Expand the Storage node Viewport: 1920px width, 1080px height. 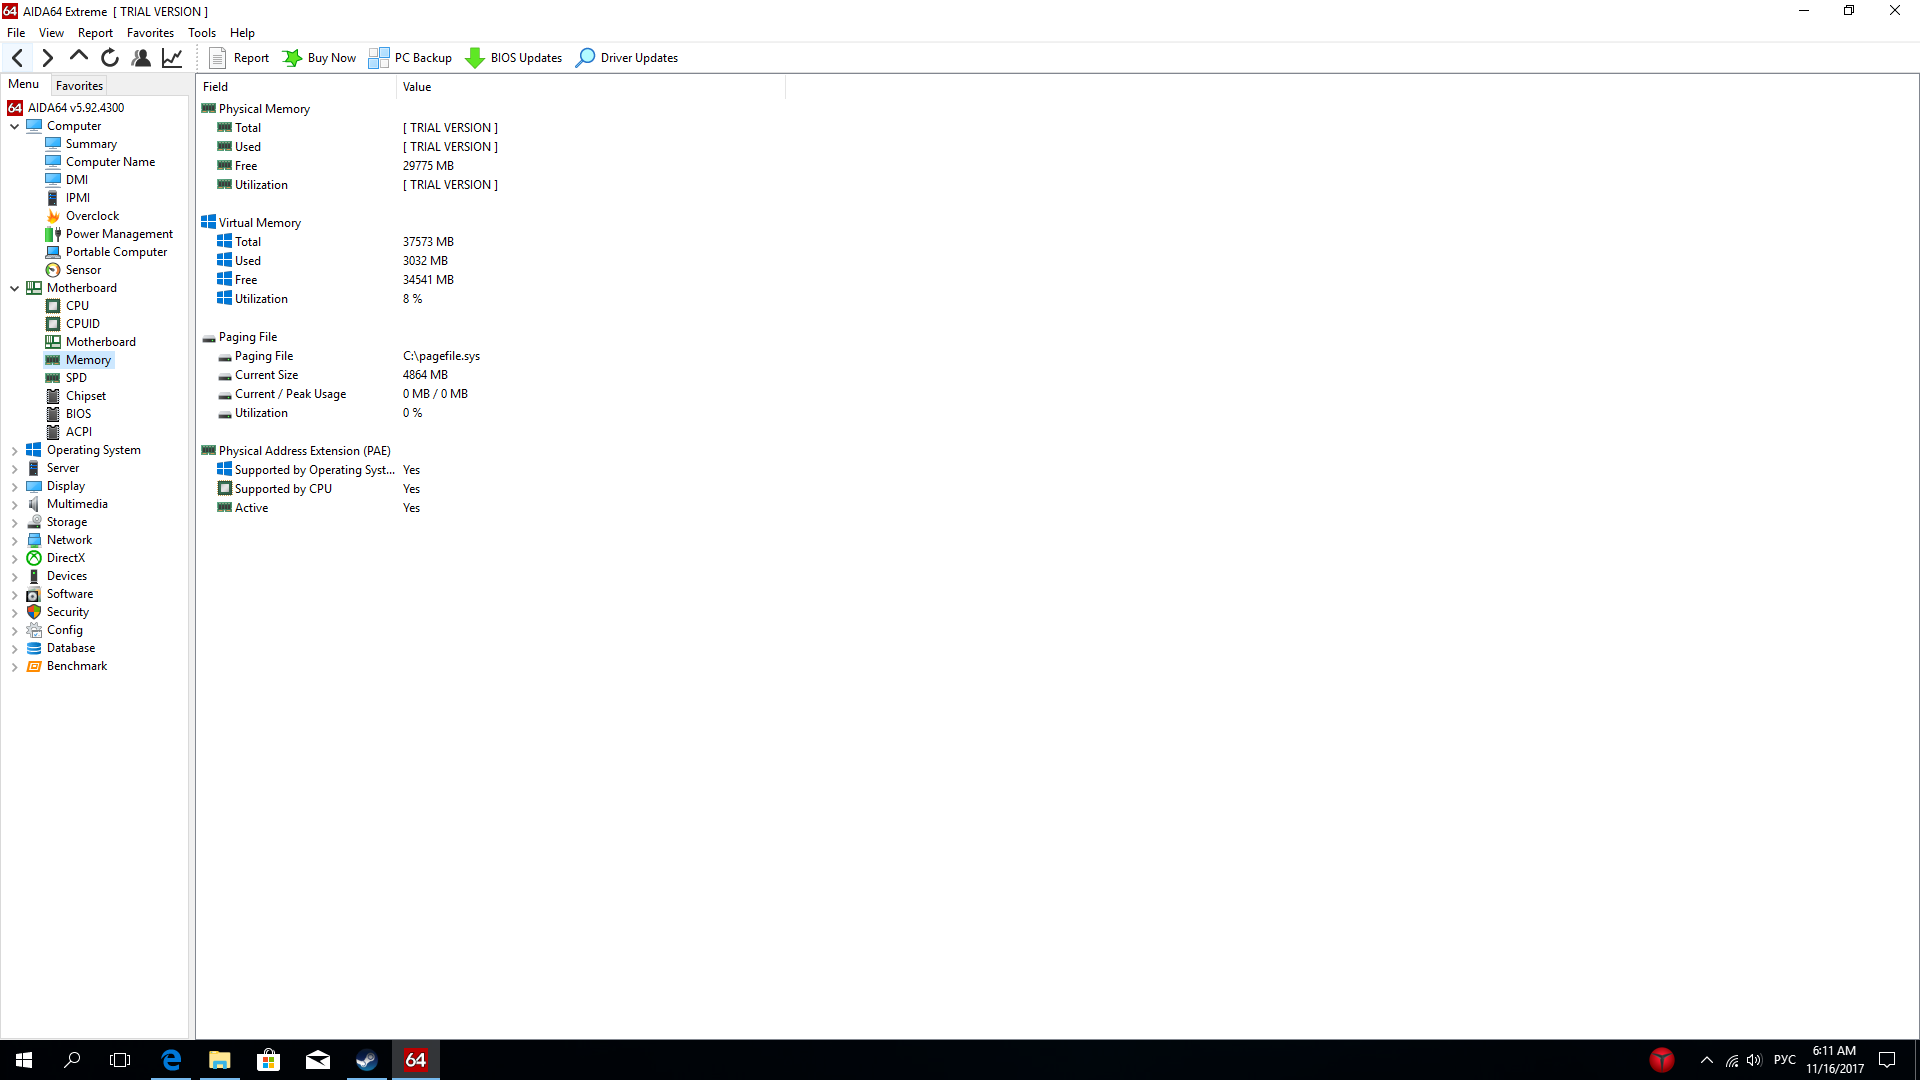coord(15,523)
